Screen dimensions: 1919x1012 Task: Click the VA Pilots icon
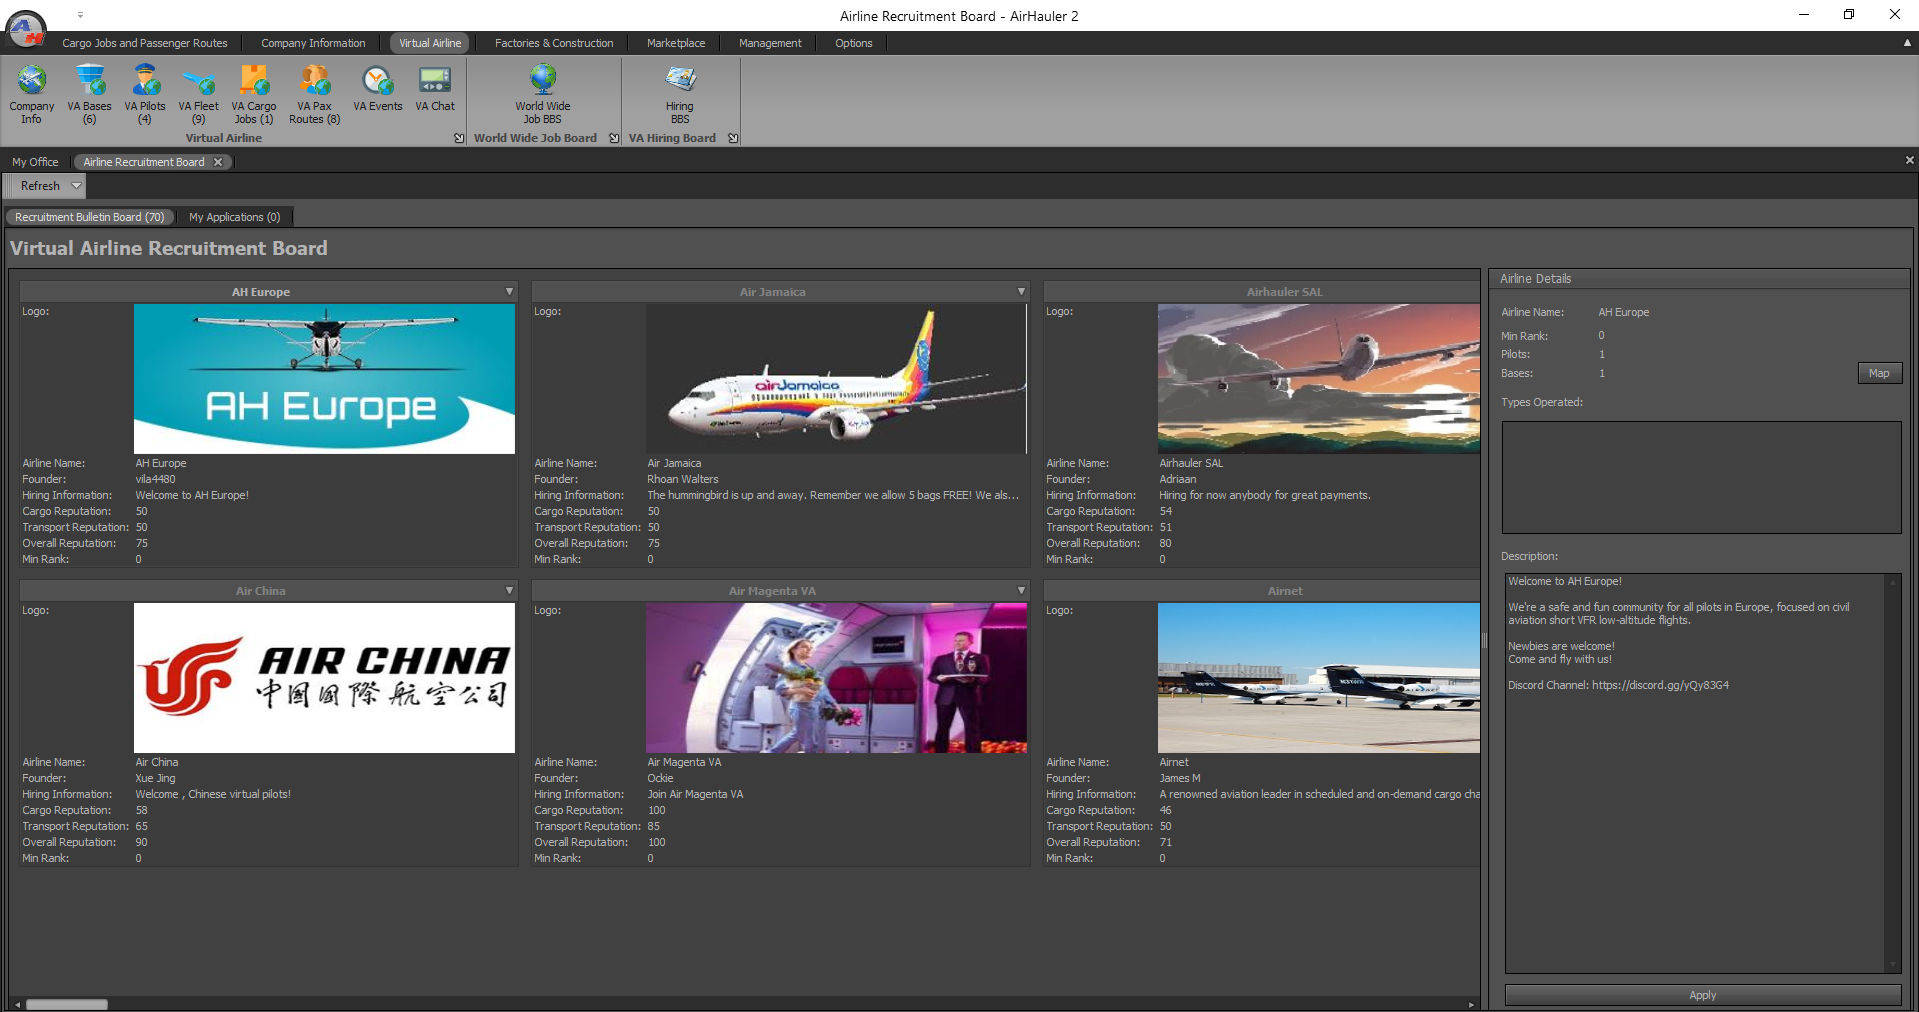(x=145, y=94)
